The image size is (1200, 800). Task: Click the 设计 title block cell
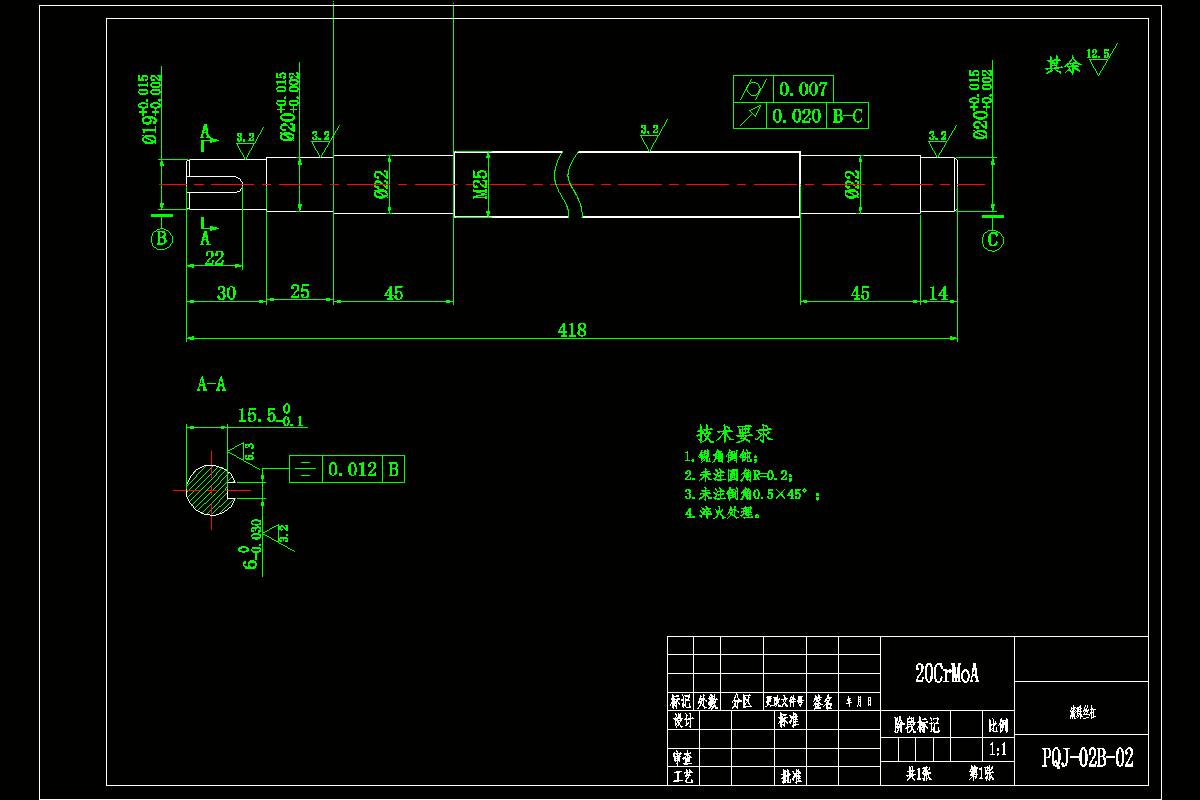(681, 720)
